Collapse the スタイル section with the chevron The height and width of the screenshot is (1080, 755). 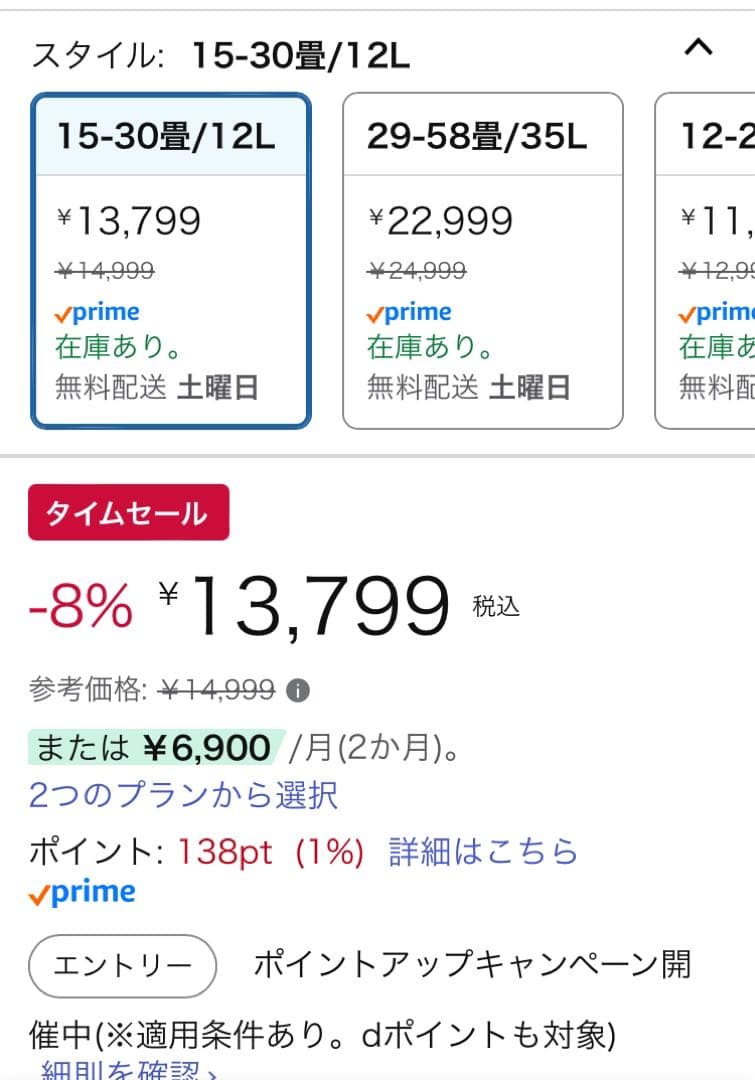(x=698, y=47)
